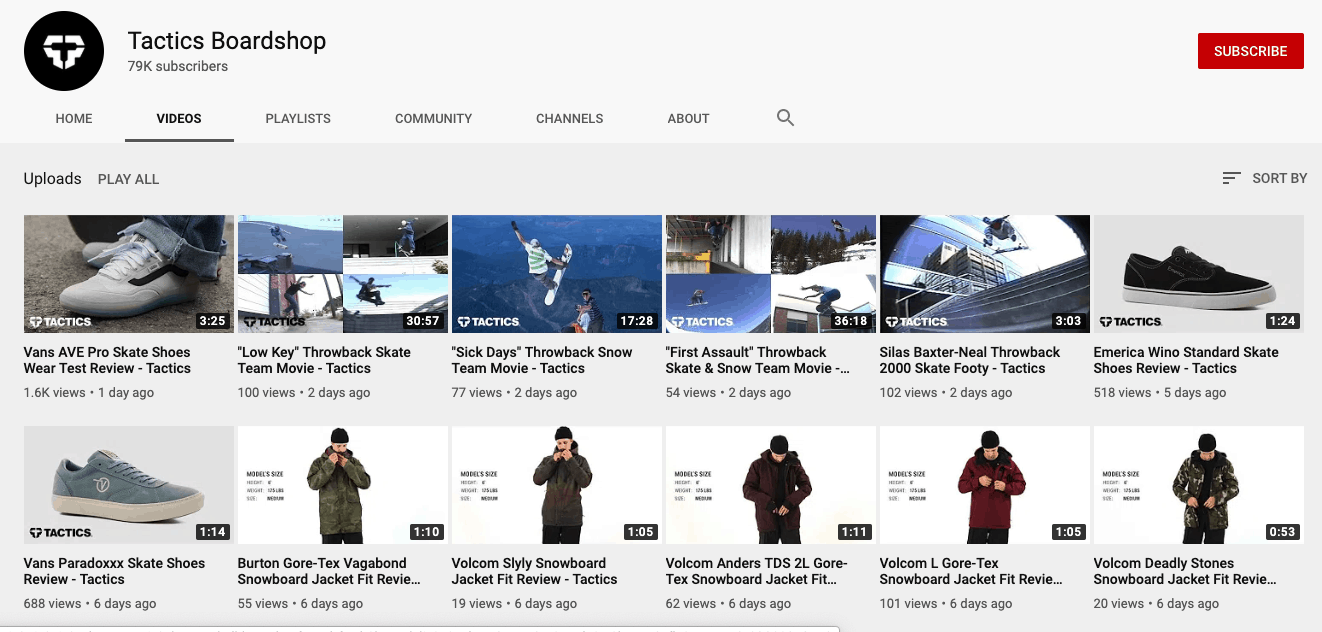Open Emerica Wino Standard shoes thumbnail
This screenshot has height=632, width=1322.
(x=1199, y=274)
